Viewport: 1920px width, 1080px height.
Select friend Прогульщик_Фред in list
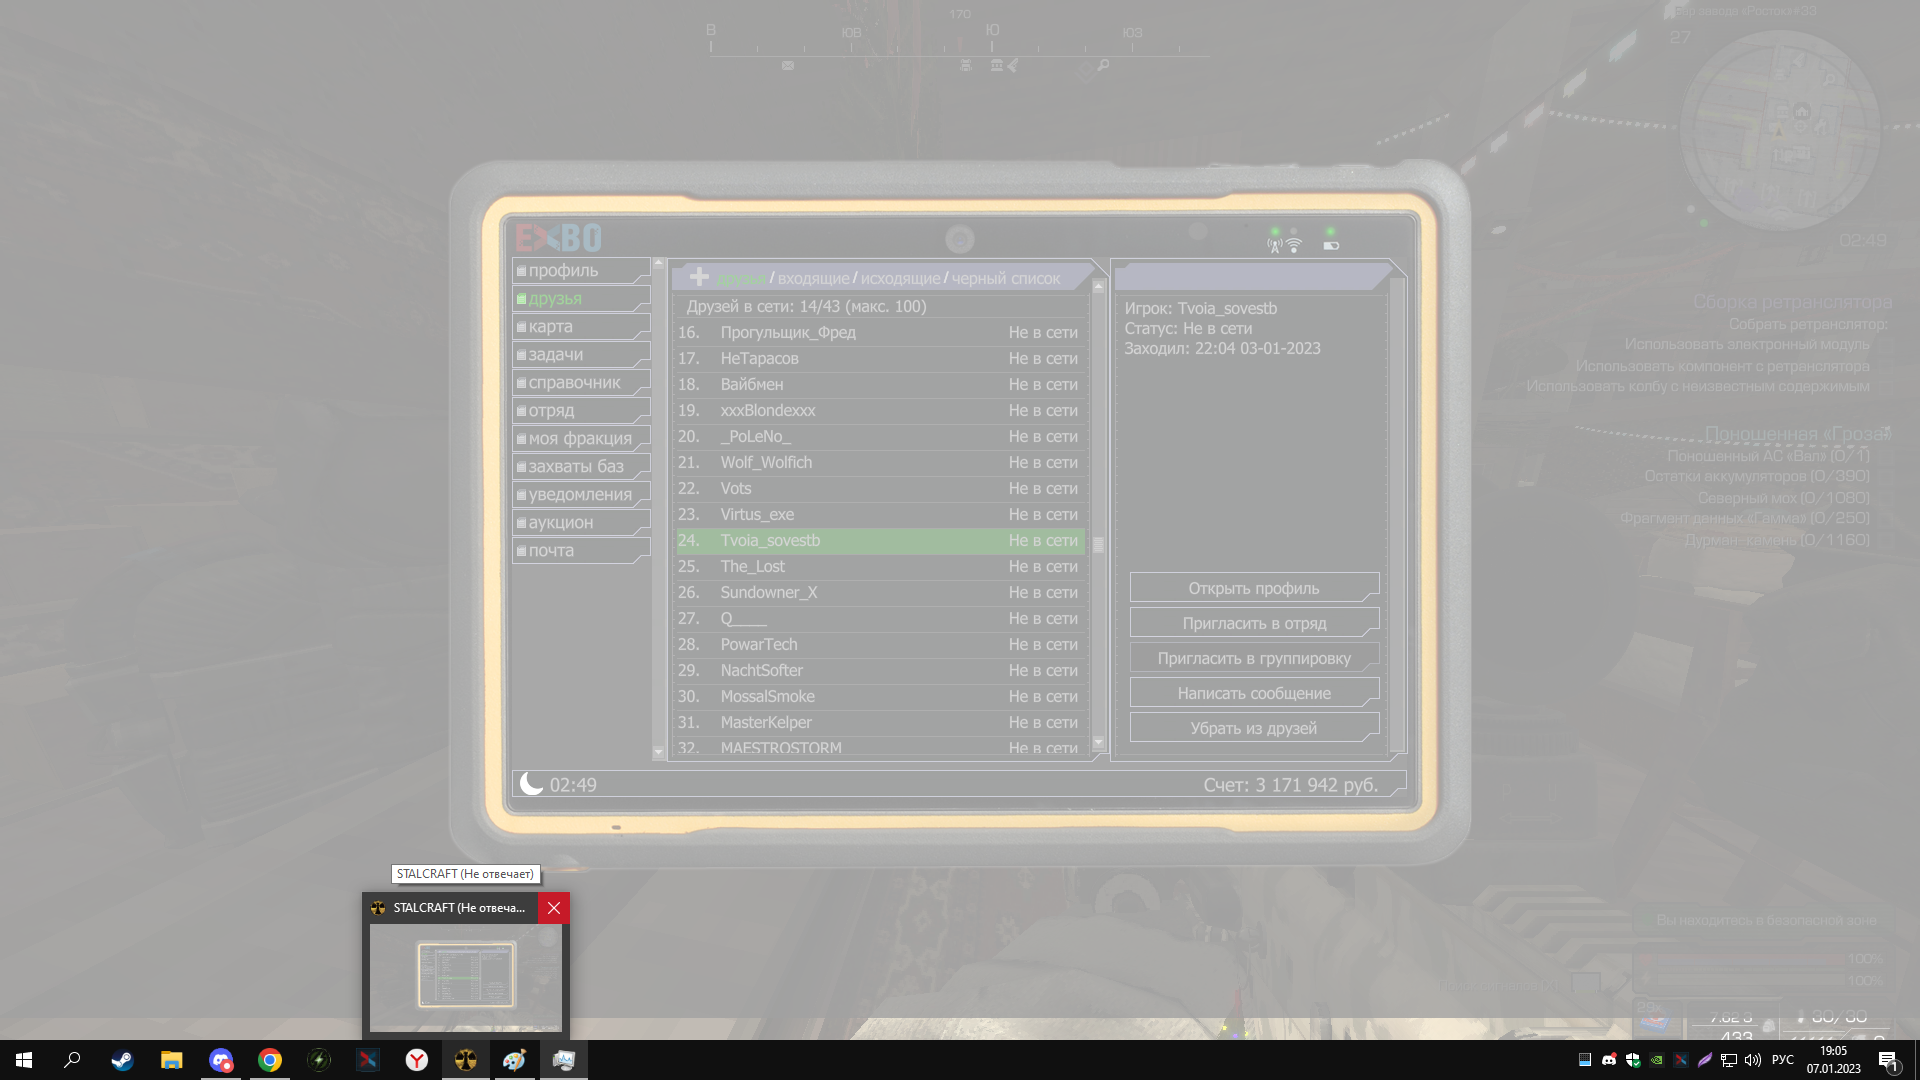coord(880,333)
